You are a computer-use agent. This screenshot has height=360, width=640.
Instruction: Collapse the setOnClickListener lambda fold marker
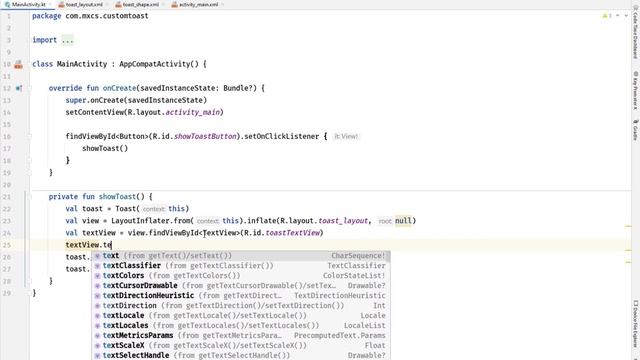29,136
